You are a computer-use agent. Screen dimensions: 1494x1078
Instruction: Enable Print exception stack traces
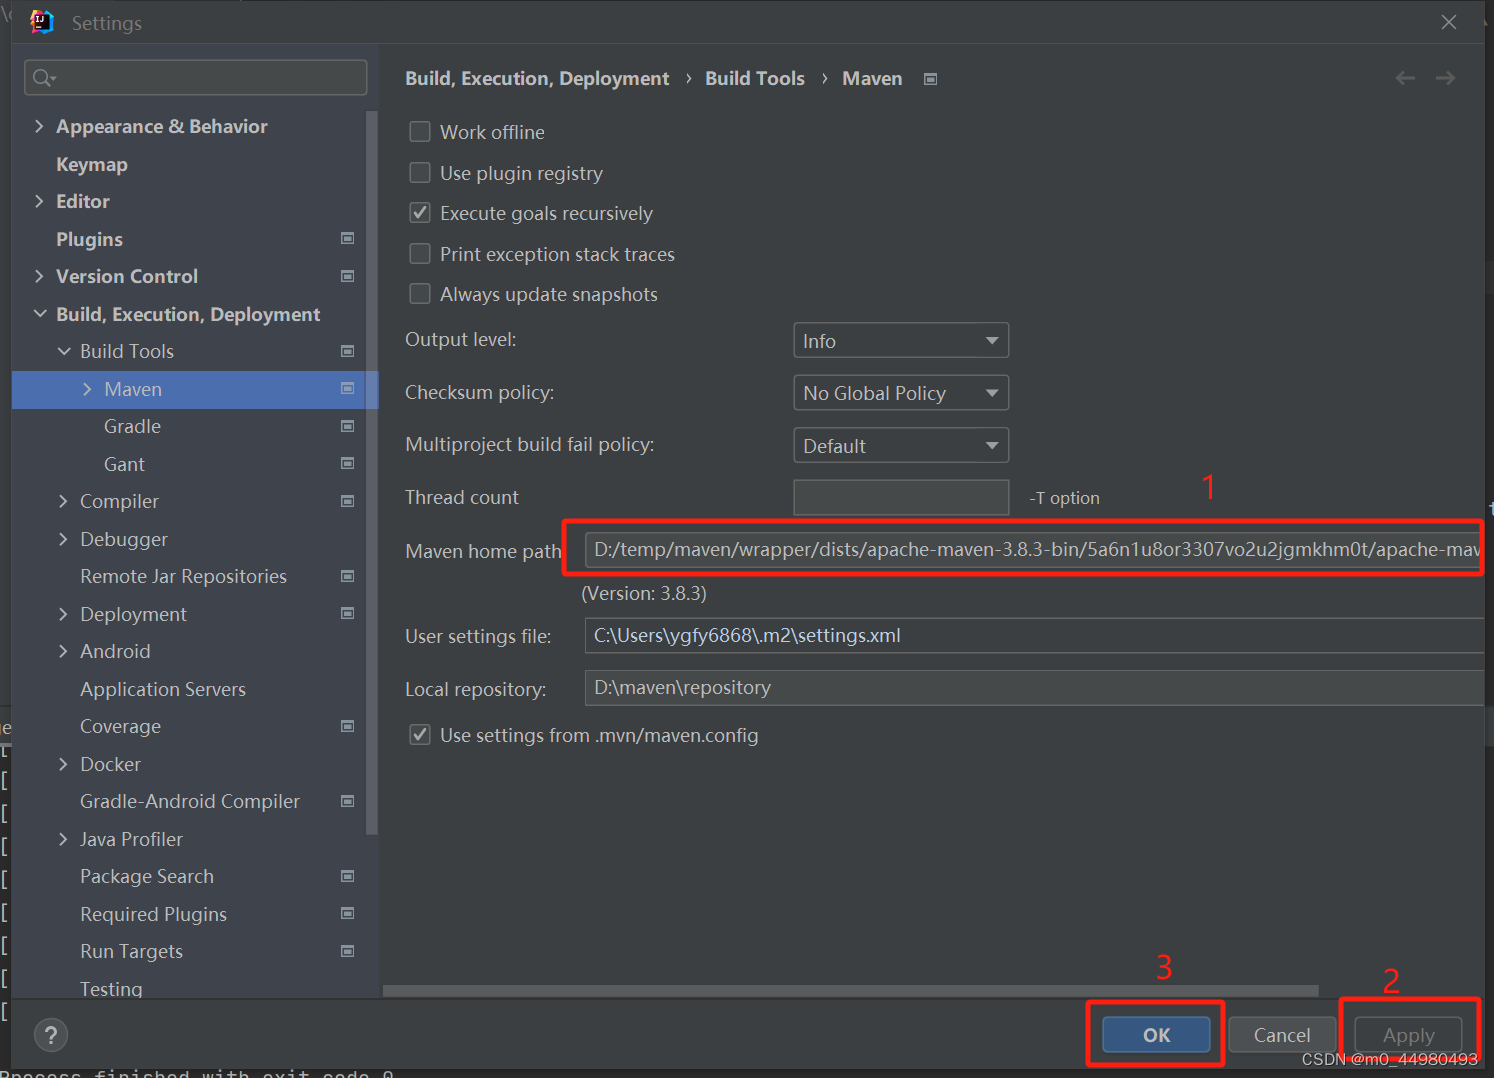point(420,254)
